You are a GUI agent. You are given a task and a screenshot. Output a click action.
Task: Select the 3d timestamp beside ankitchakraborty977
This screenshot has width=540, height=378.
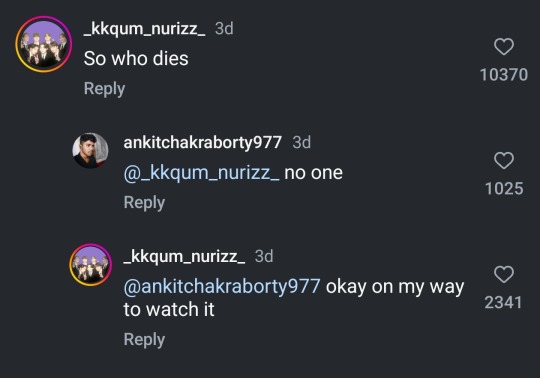pos(302,142)
